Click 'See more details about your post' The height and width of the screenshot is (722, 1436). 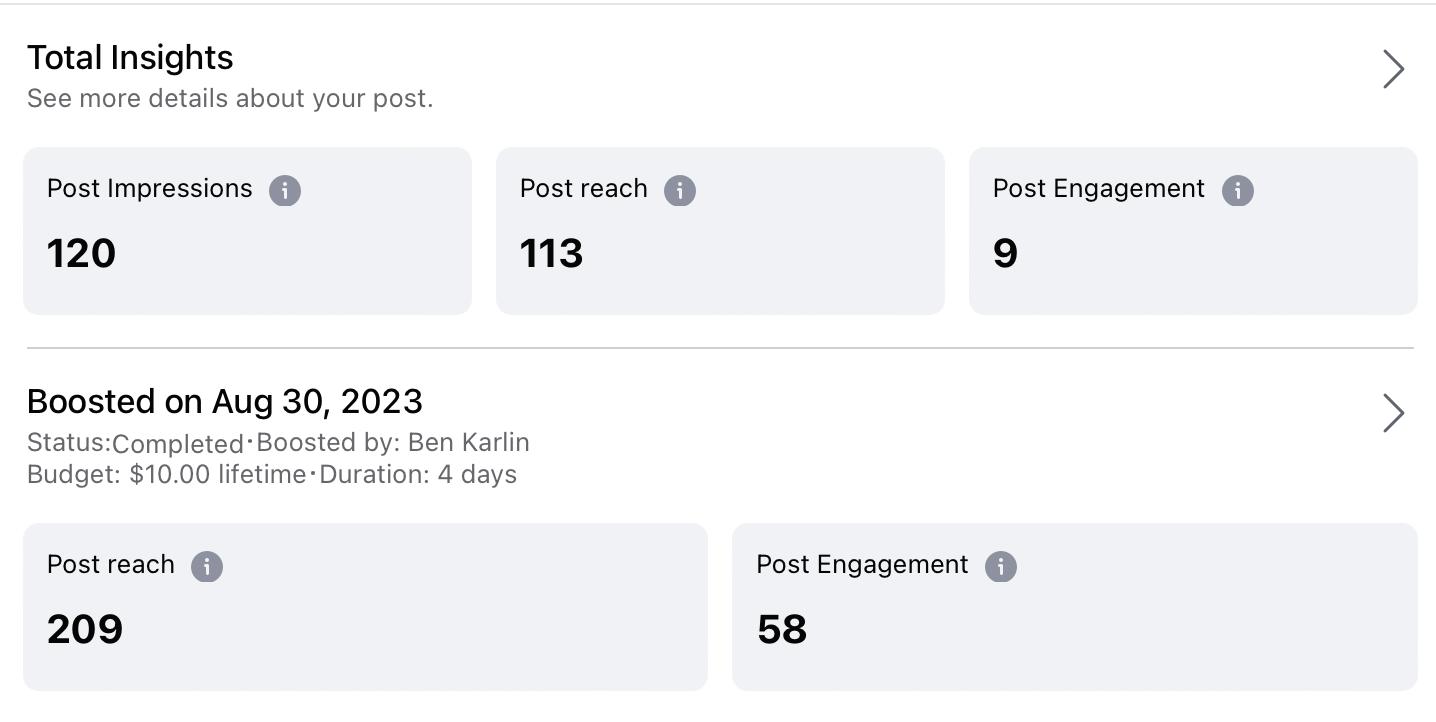tap(230, 99)
